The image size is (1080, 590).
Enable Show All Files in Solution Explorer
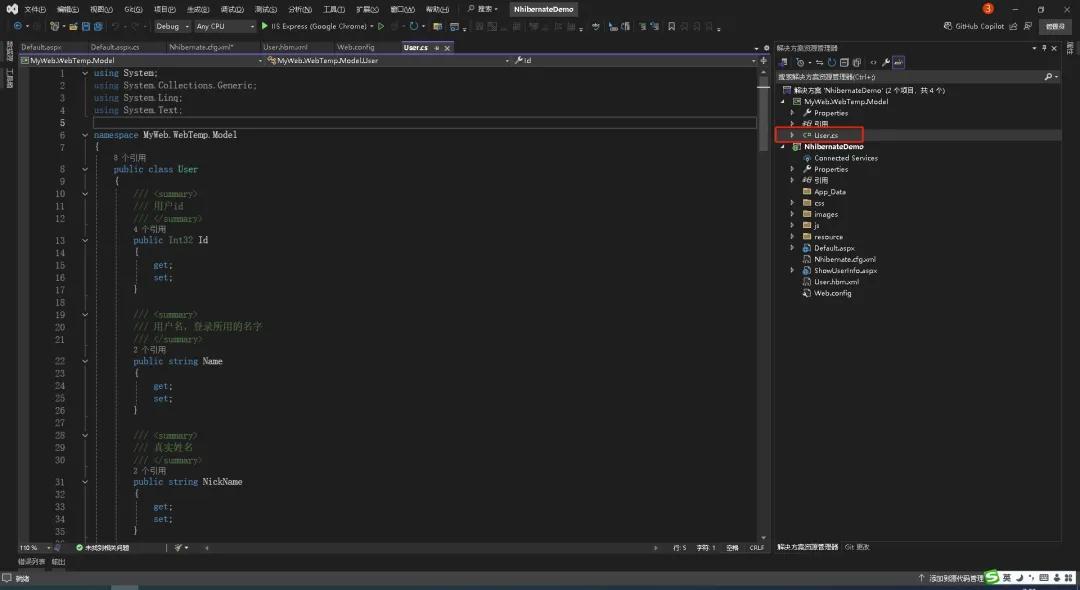pyautogui.click(x=857, y=62)
